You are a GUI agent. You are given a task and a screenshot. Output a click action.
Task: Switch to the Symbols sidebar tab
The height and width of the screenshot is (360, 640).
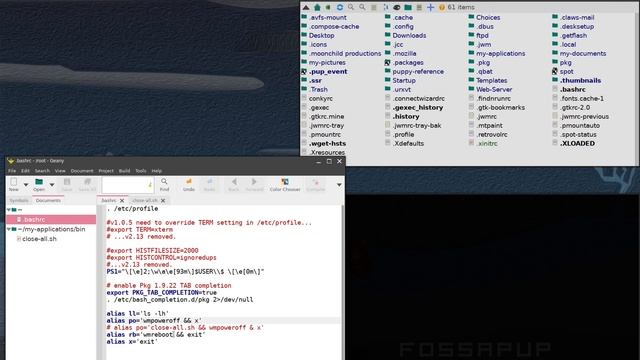coord(19,200)
